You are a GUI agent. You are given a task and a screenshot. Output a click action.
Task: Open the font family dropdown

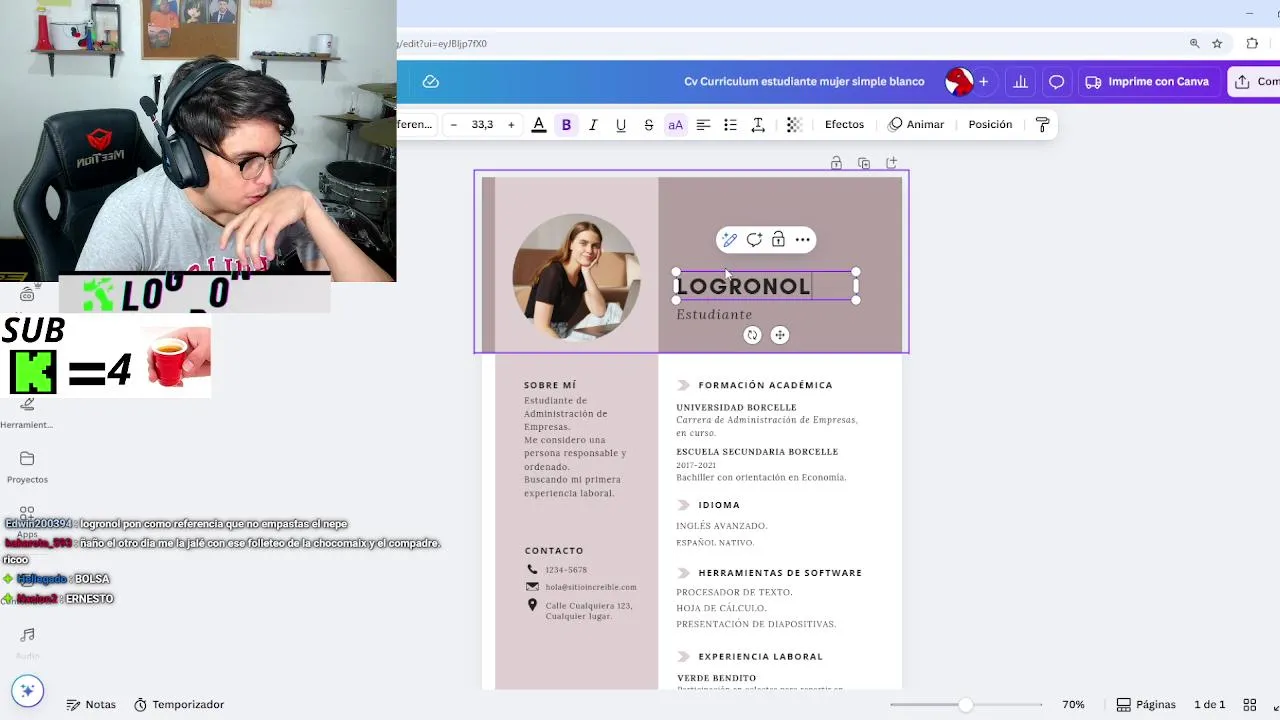coord(416,125)
